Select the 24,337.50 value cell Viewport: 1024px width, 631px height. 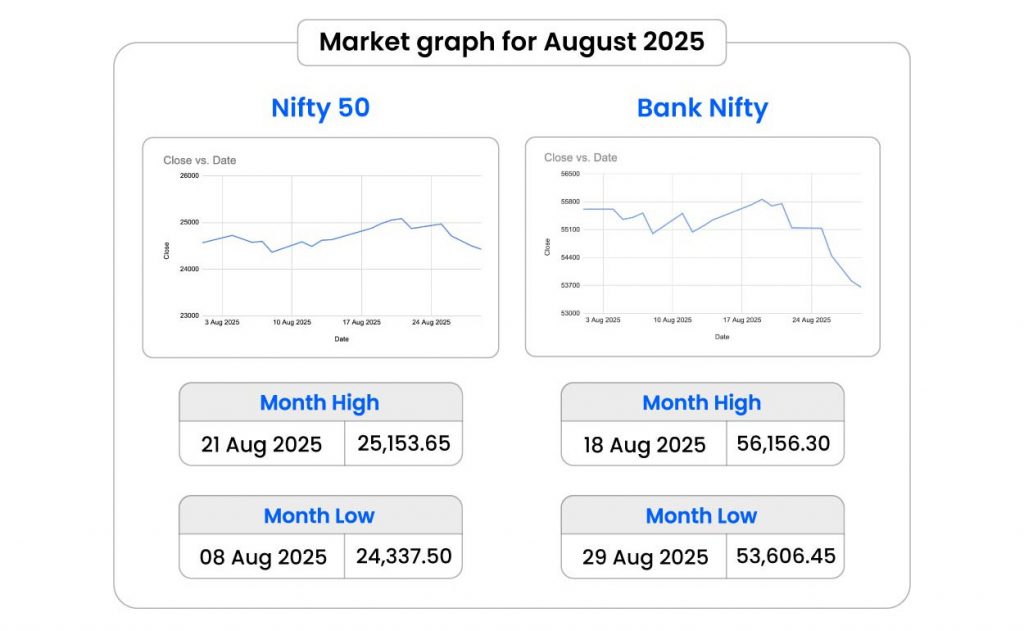[x=403, y=556]
